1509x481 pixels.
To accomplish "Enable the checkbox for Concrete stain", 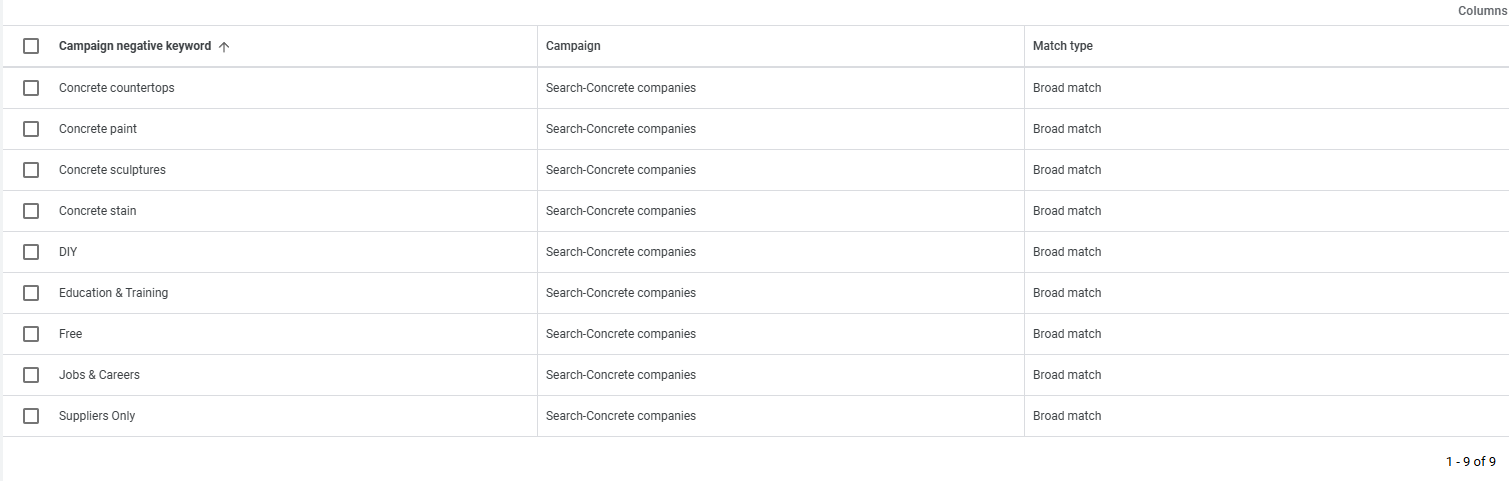I will pos(31,211).
